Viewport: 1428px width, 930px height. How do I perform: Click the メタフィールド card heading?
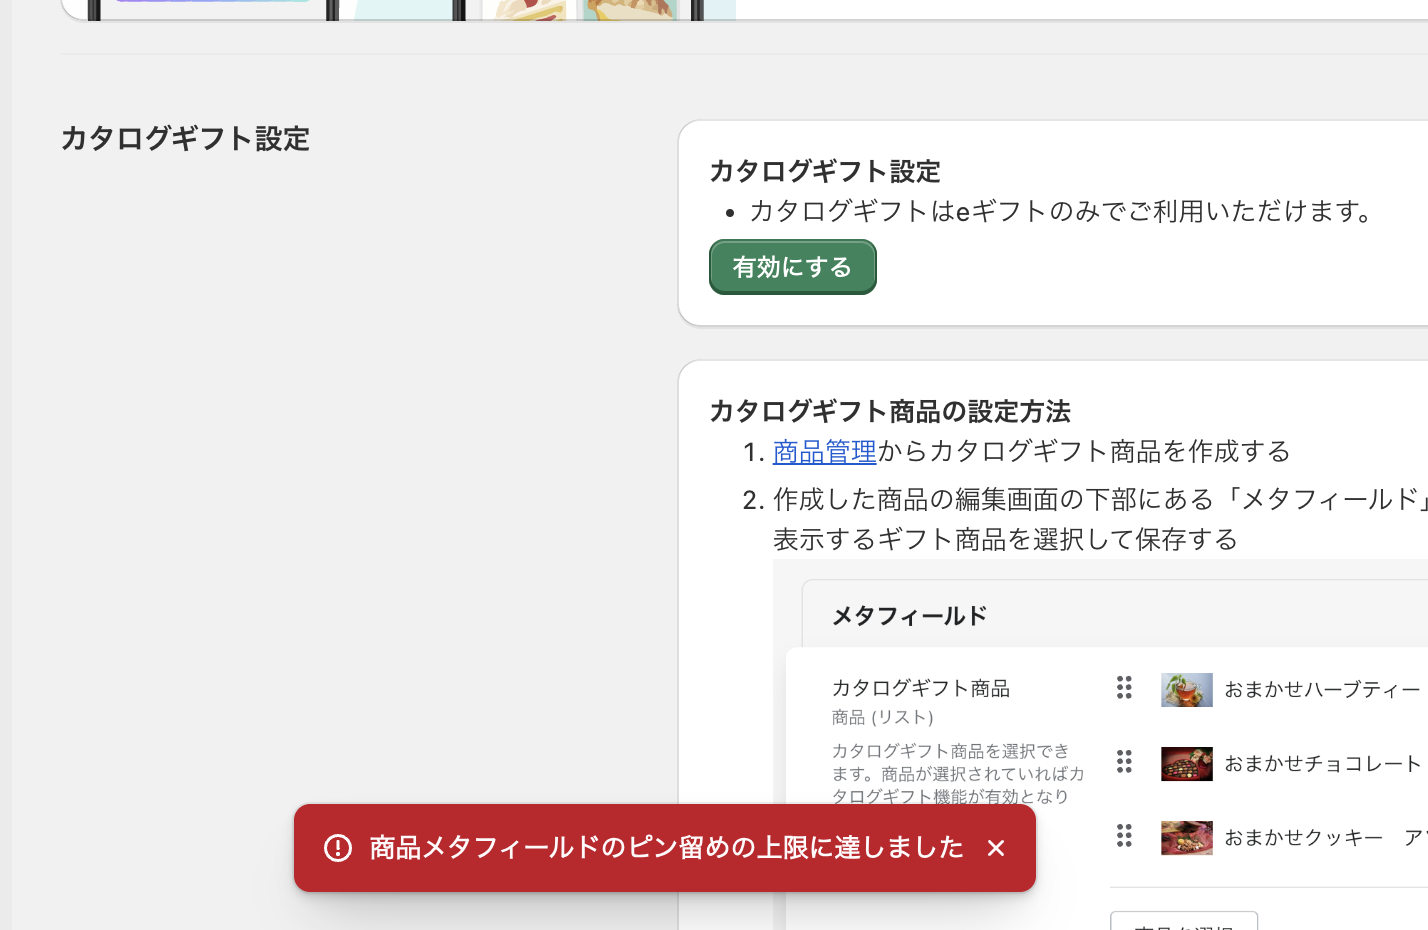909,616
